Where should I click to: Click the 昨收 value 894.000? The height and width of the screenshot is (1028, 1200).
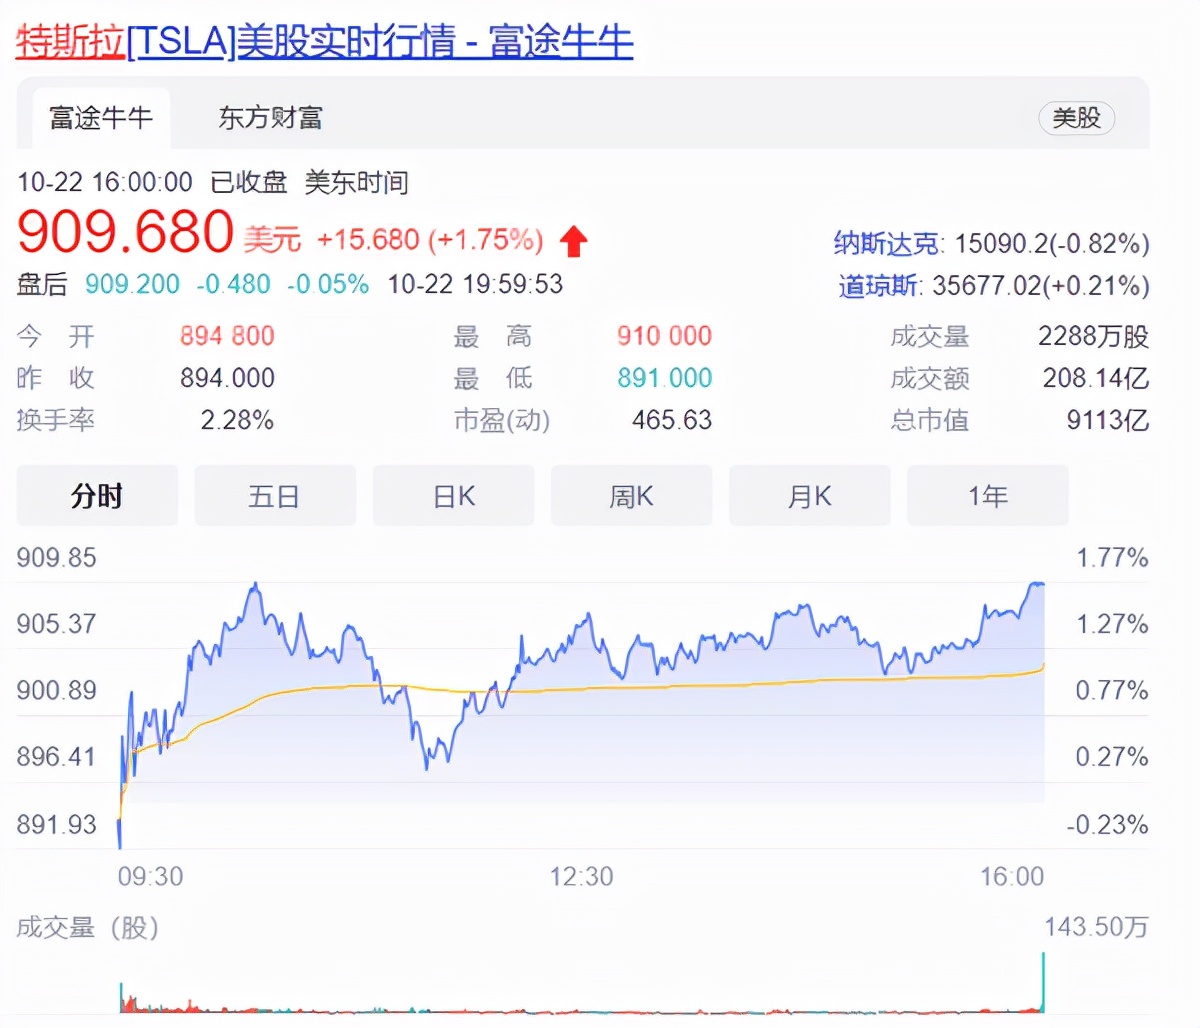coord(227,378)
